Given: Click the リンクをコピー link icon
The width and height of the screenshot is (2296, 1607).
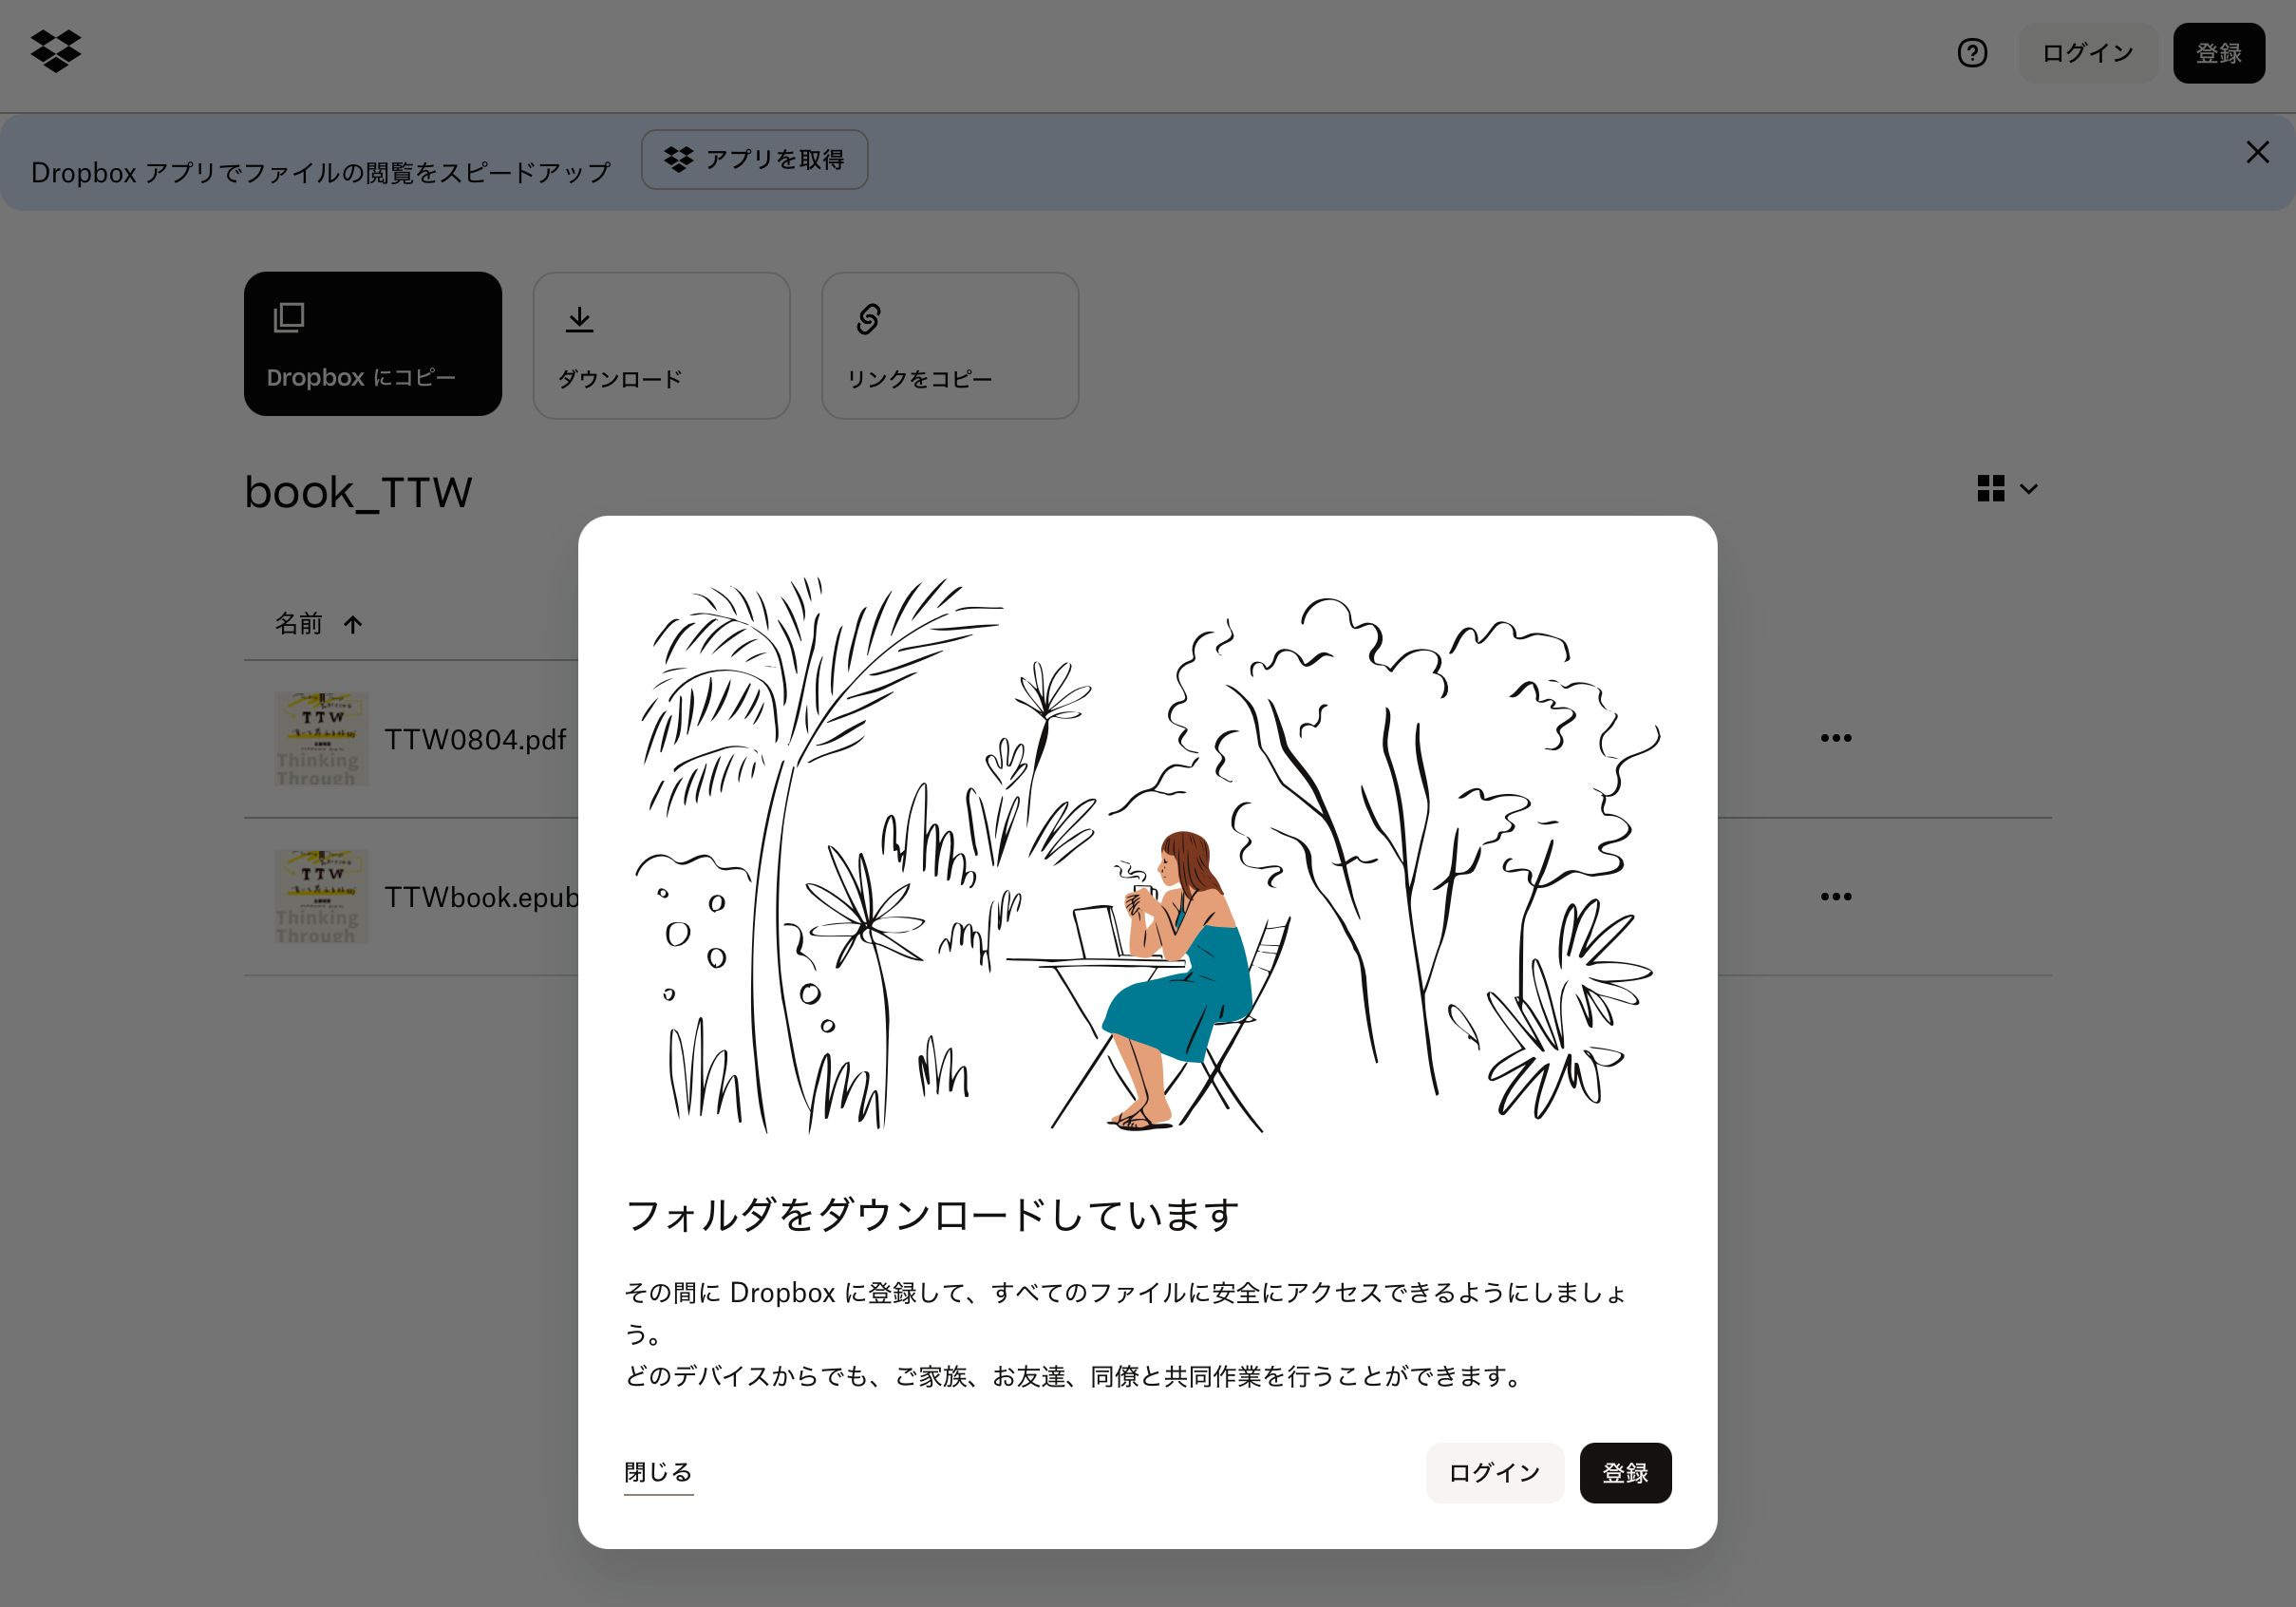Looking at the screenshot, I should (868, 320).
